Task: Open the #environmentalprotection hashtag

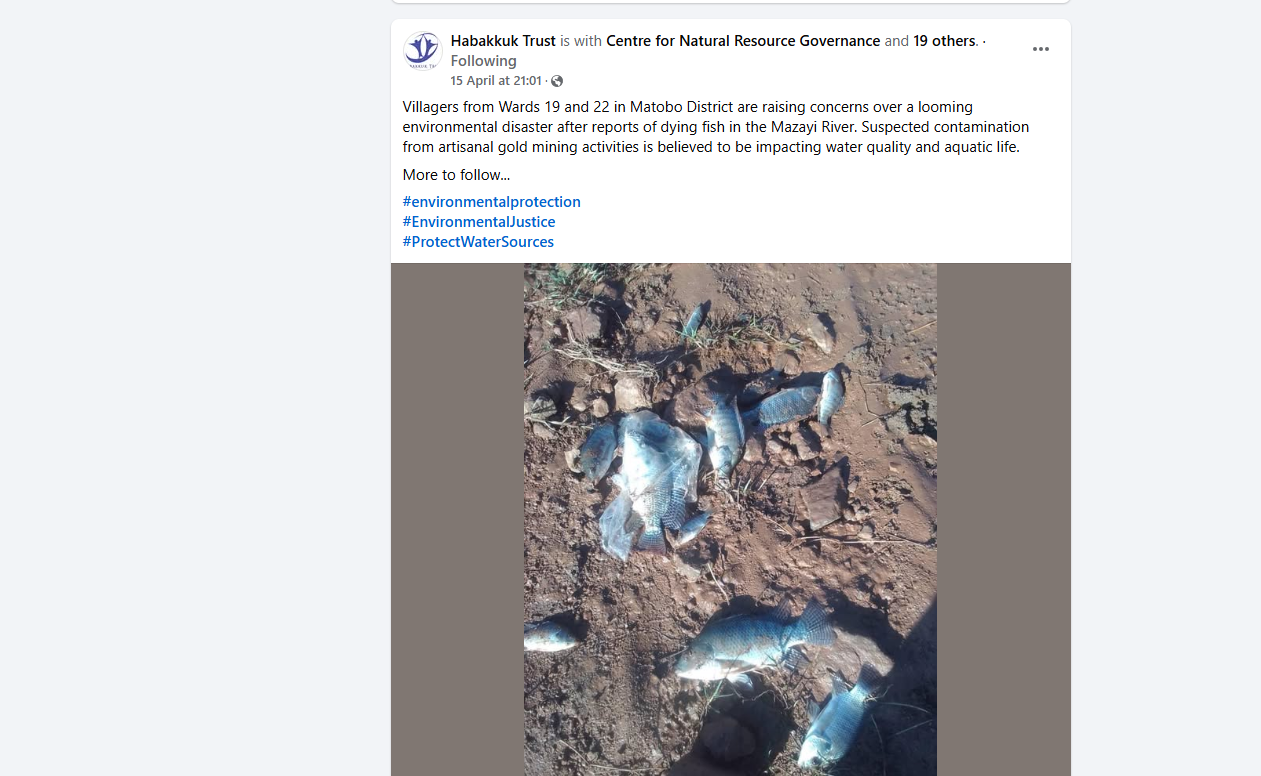Action: pyautogui.click(x=492, y=202)
